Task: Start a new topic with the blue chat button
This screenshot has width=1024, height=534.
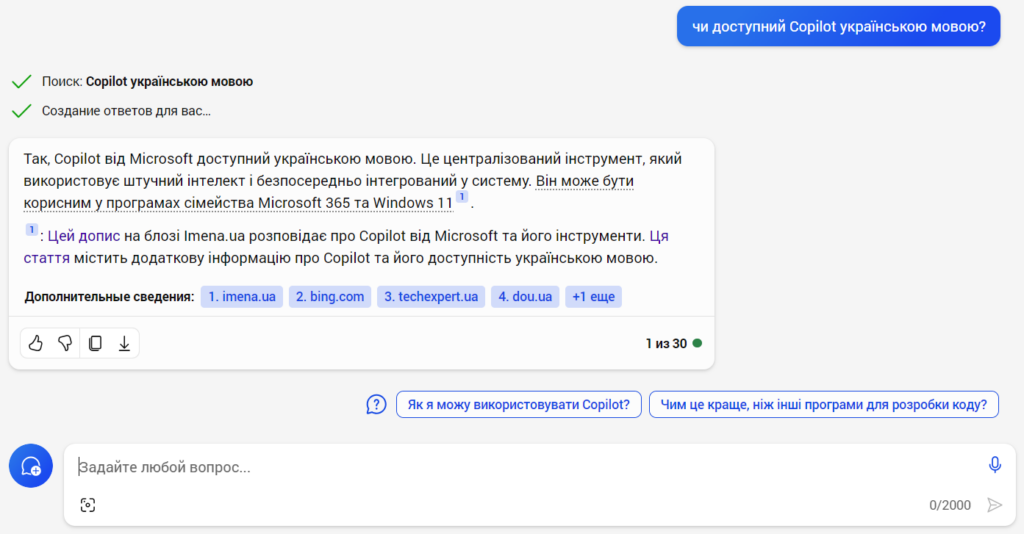Action: pyautogui.click(x=31, y=466)
